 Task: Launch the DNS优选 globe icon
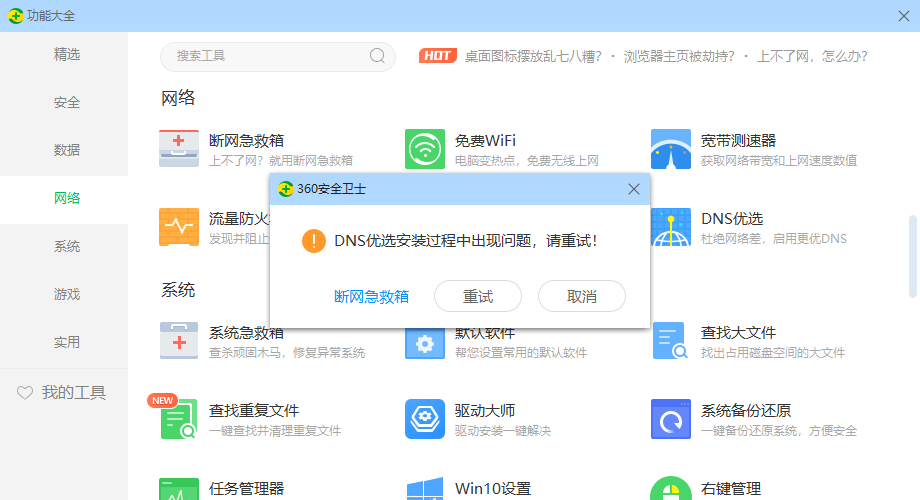[x=671, y=227]
